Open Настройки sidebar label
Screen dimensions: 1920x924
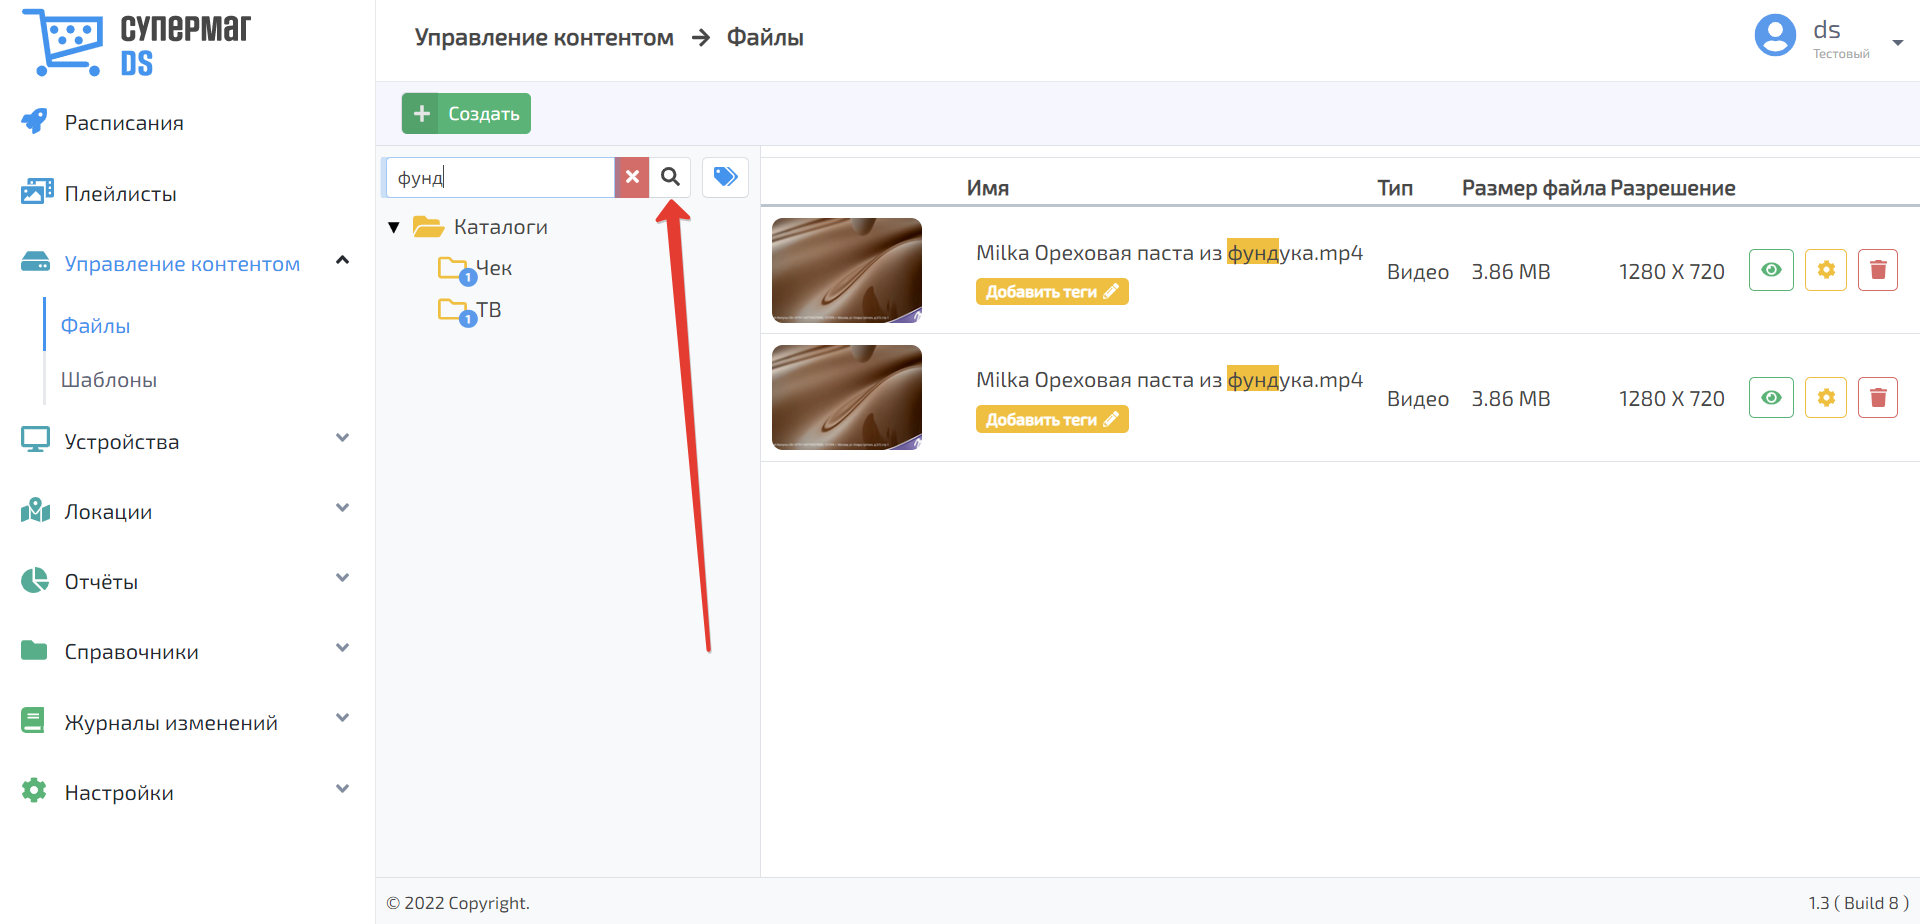tap(119, 793)
